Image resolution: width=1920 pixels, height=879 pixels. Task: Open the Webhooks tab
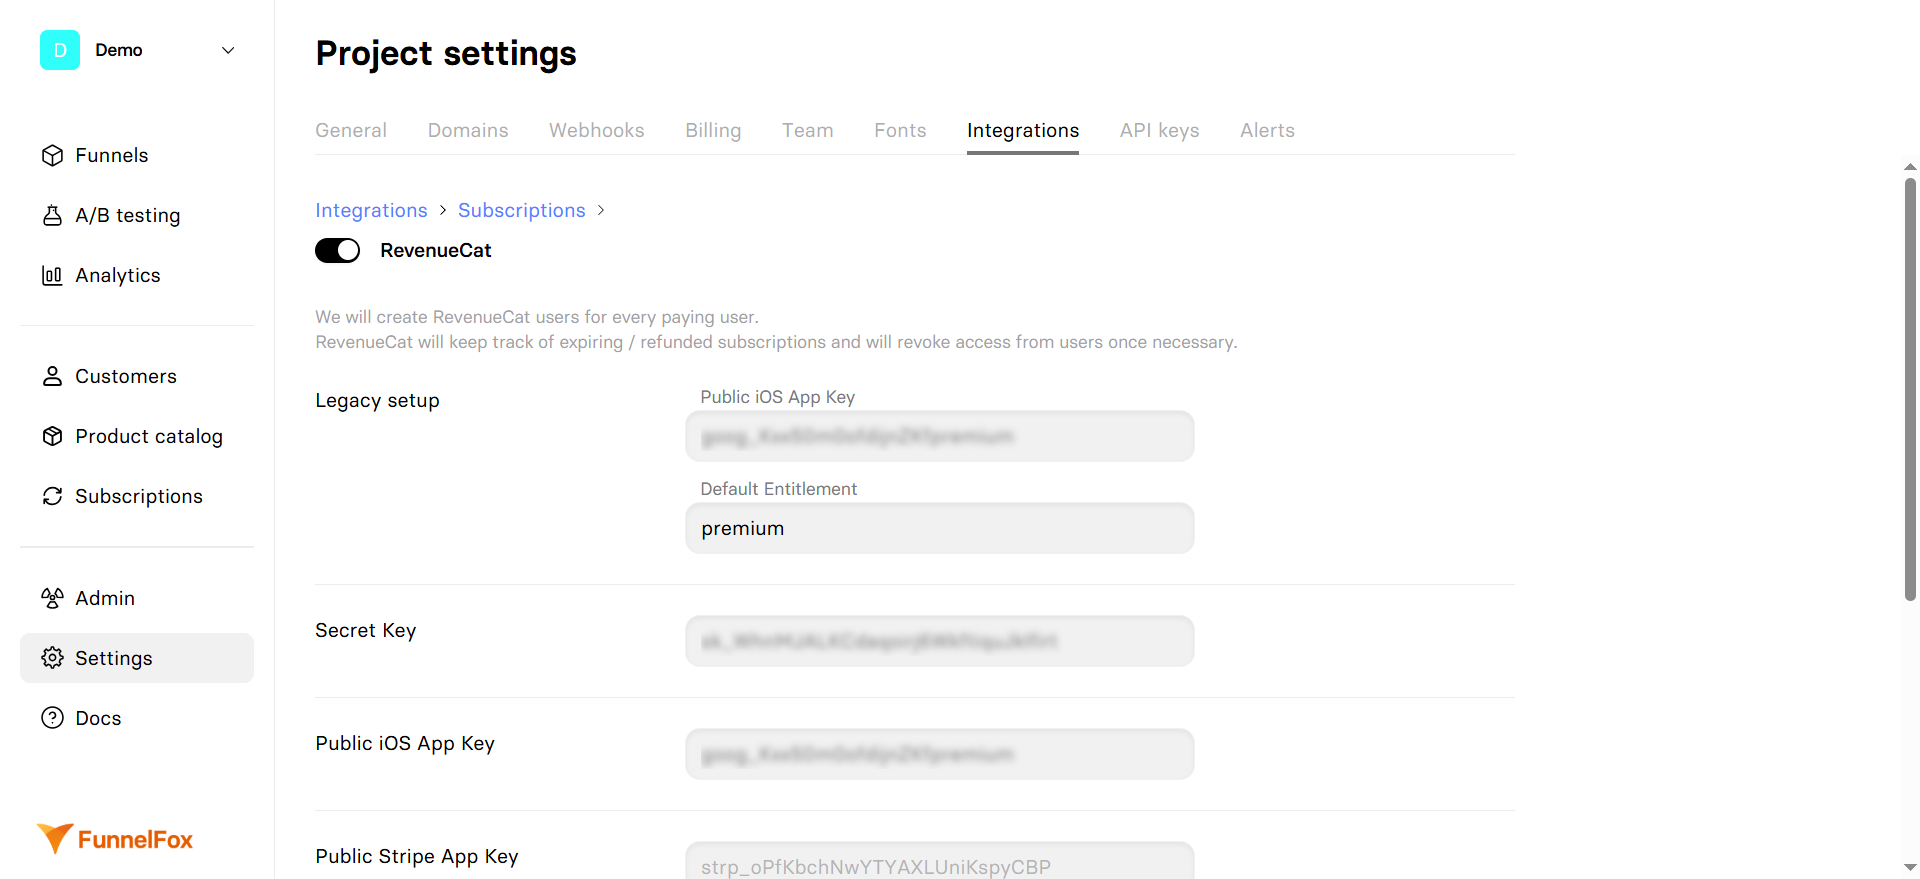pyautogui.click(x=597, y=130)
